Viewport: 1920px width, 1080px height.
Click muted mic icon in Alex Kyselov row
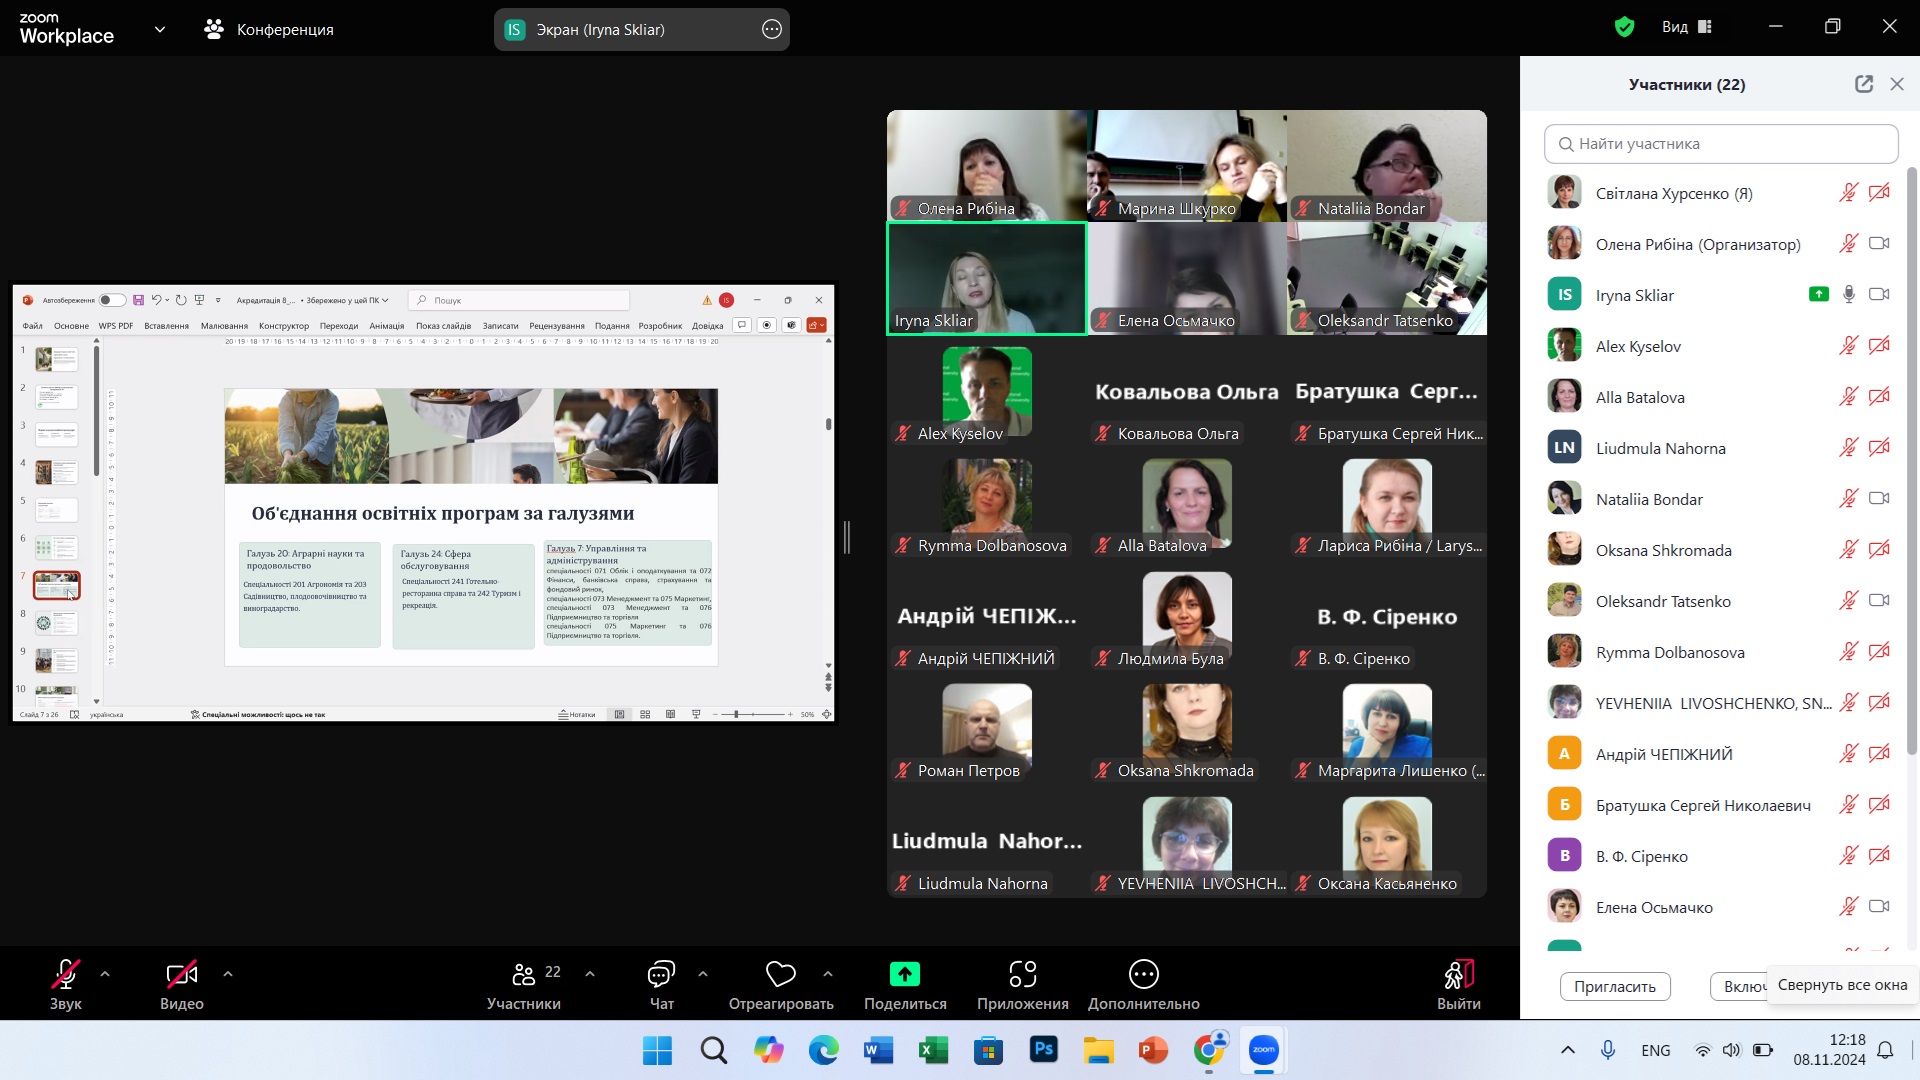(1849, 346)
